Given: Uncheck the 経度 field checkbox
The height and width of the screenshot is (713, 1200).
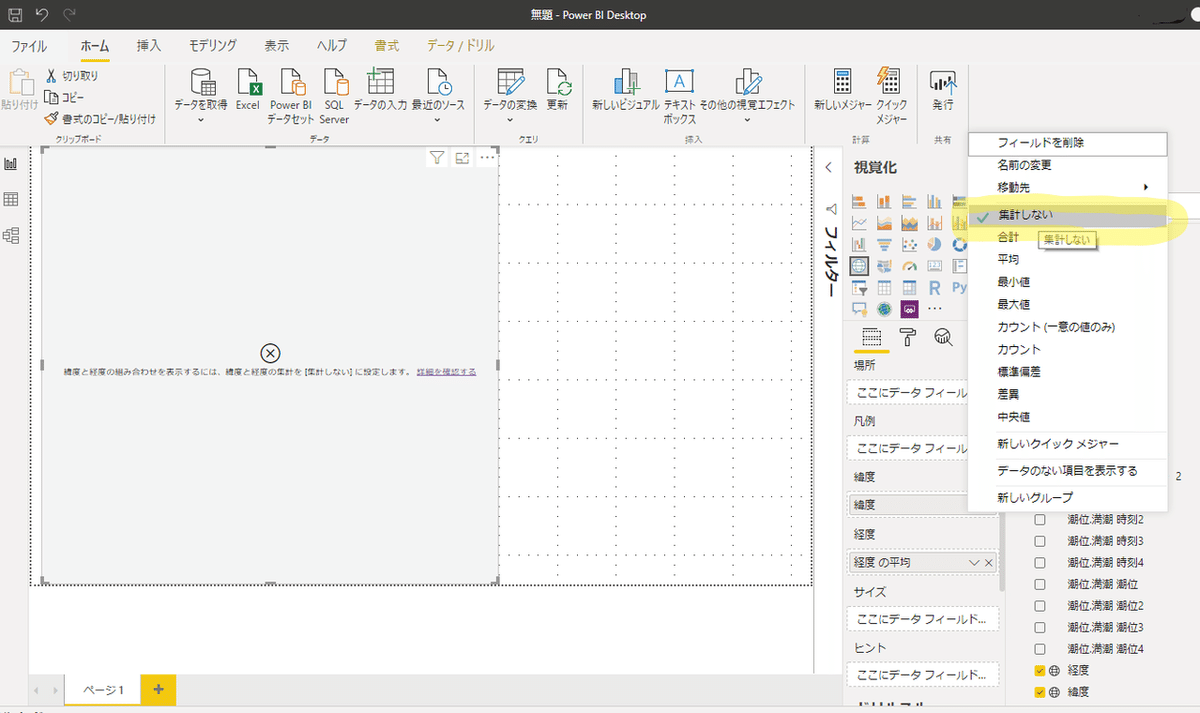Looking at the screenshot, I should click(x=1040, y=670).
